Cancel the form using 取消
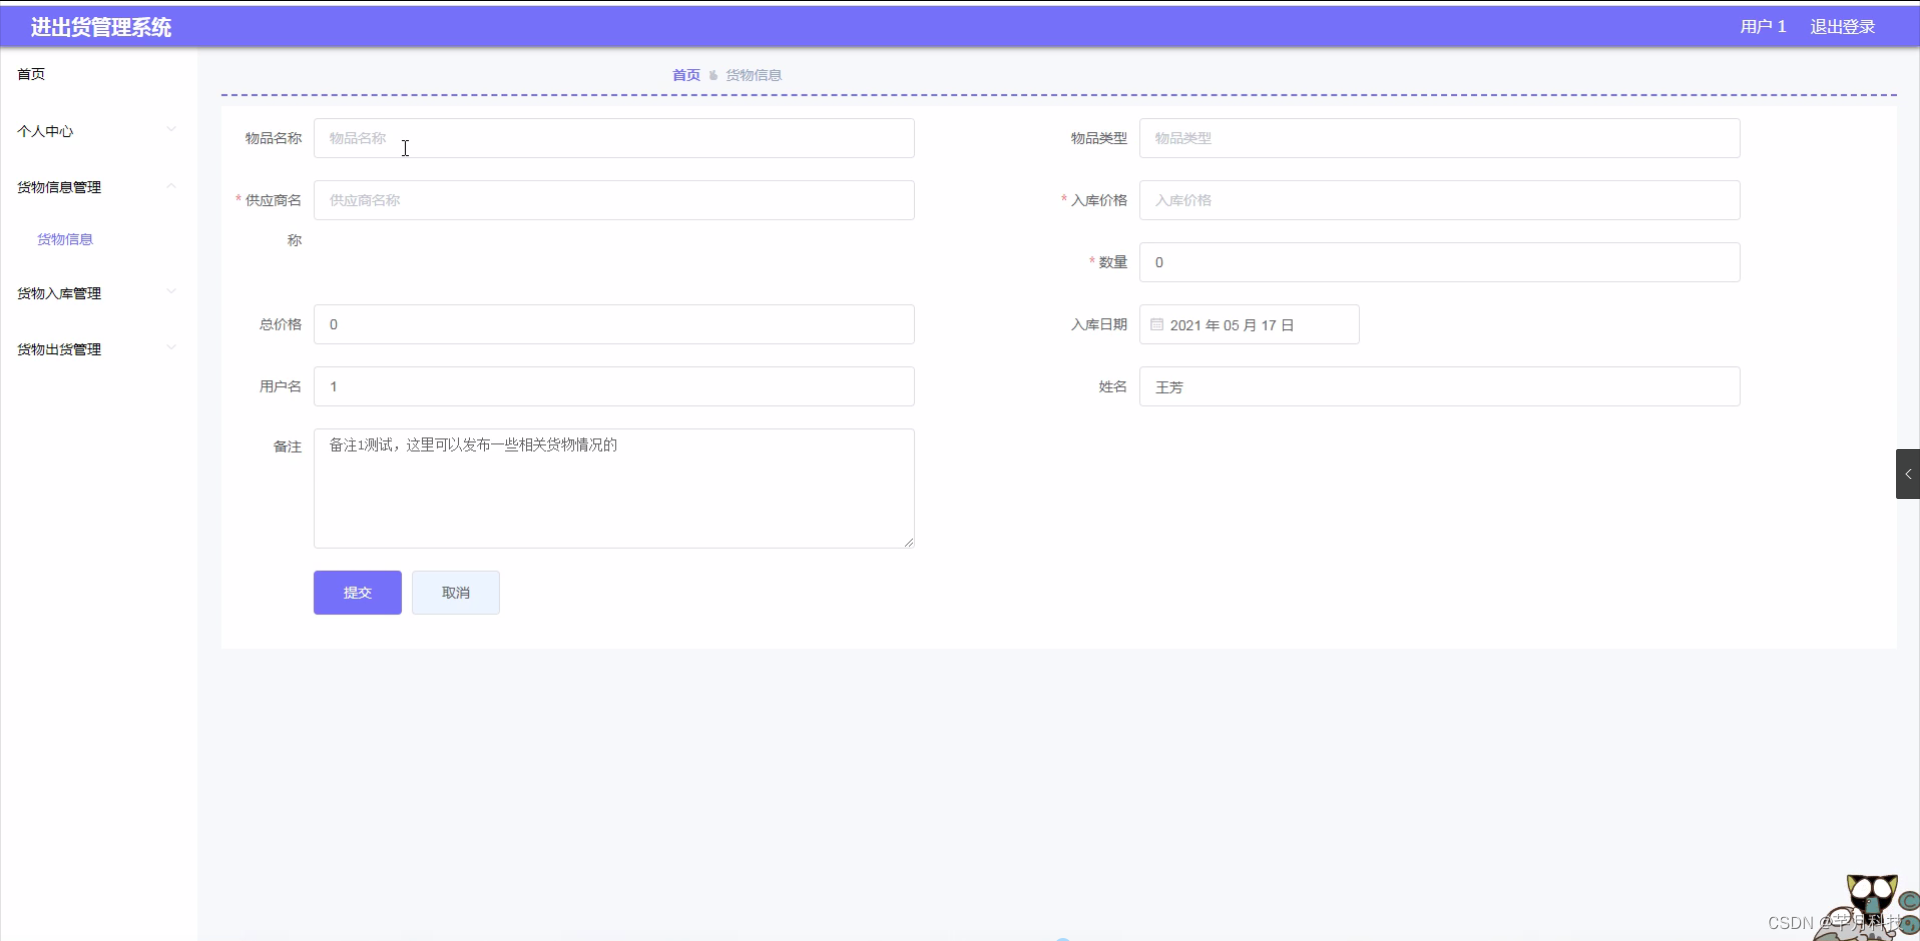Image resolution: width=1920 pixels, height=941 pixels. coord(455,592)
